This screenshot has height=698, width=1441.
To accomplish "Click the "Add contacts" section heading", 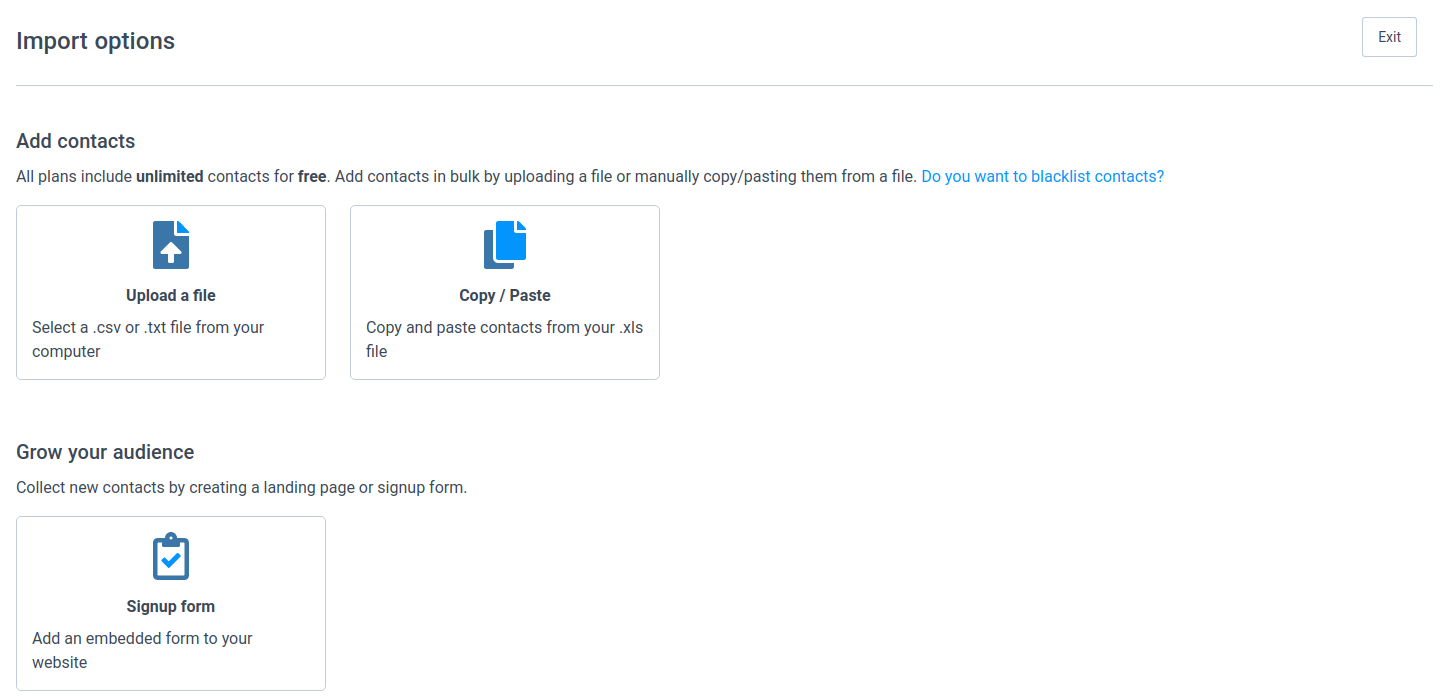I will (76, 141).
